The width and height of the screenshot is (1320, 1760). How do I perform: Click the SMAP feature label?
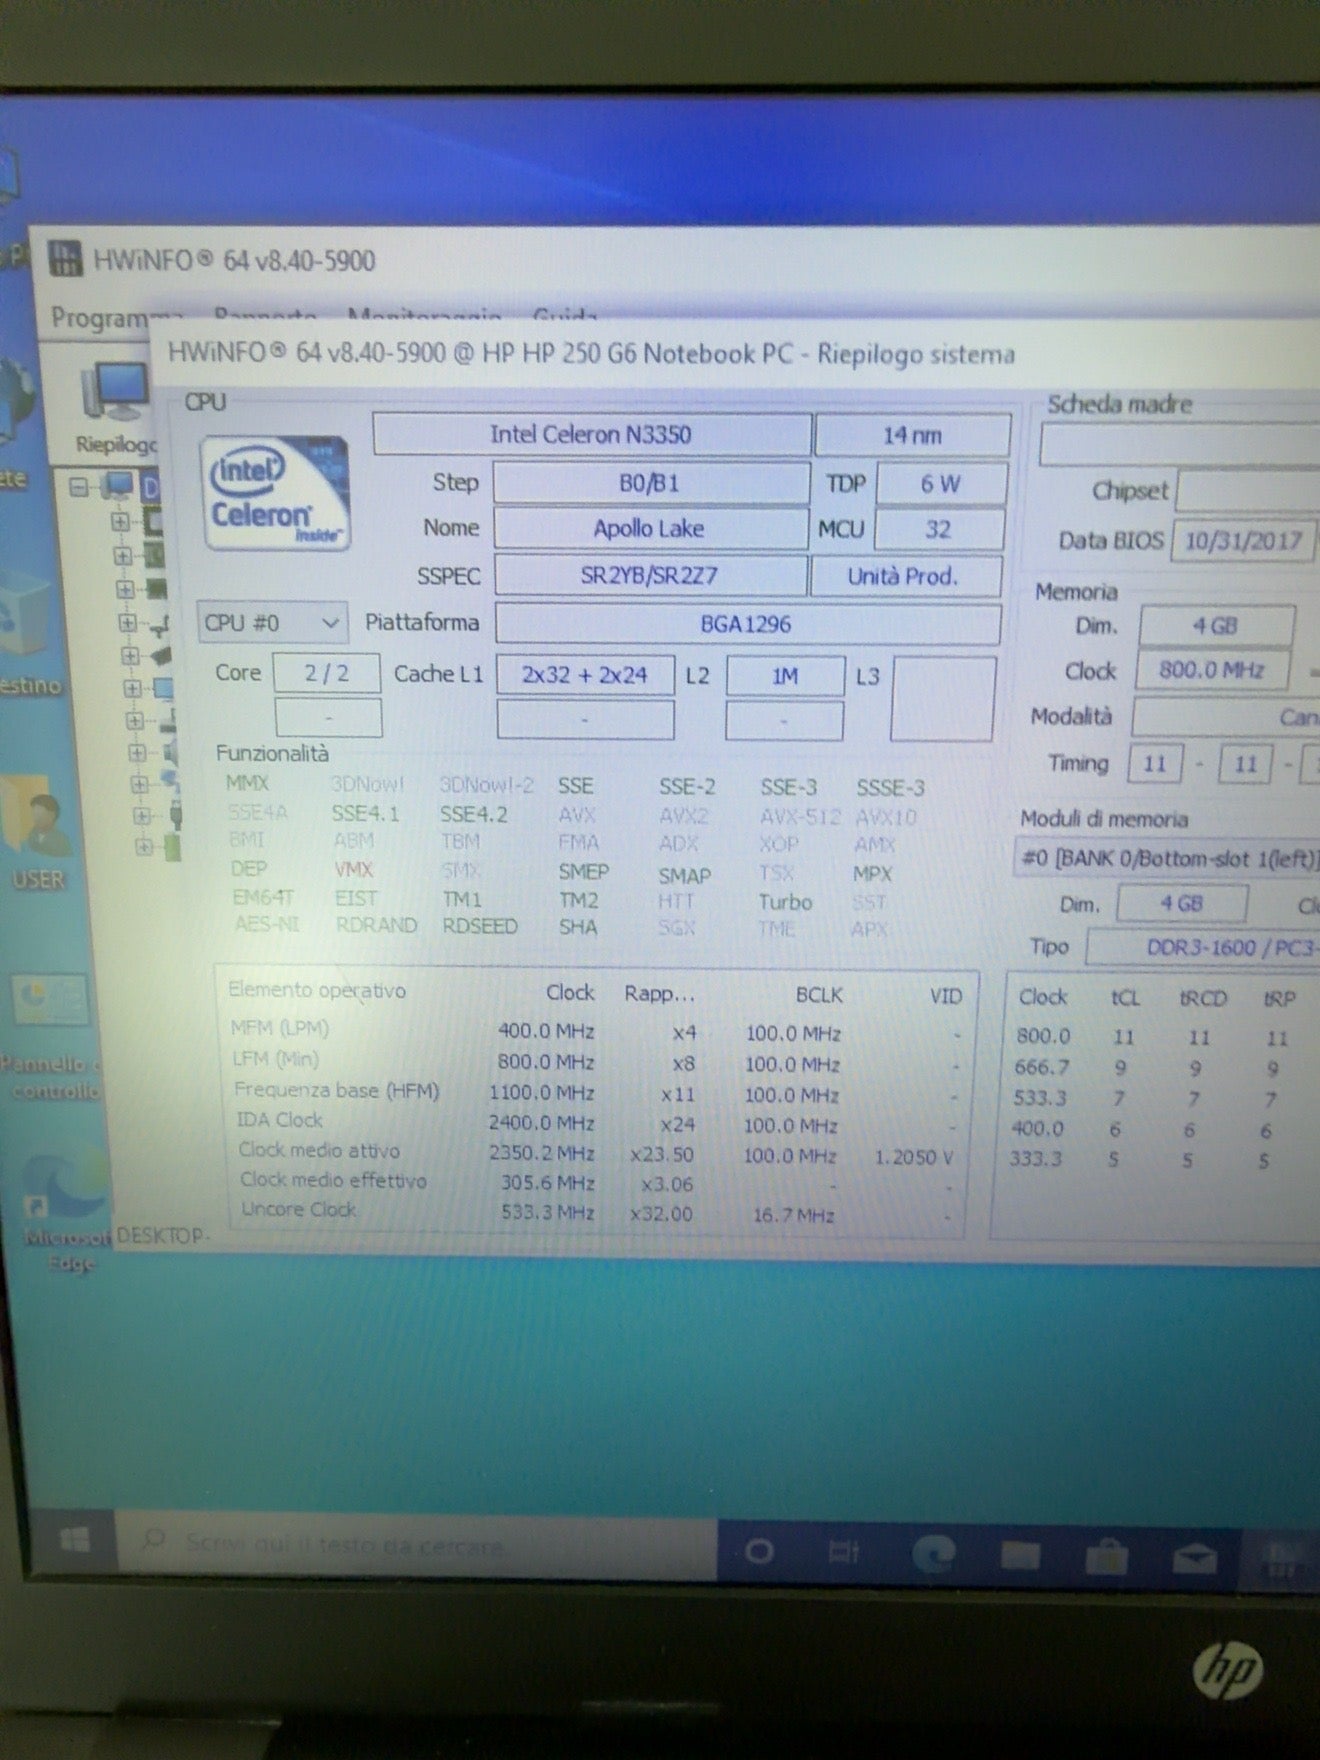pyautogui.click(x=684, y=875)
